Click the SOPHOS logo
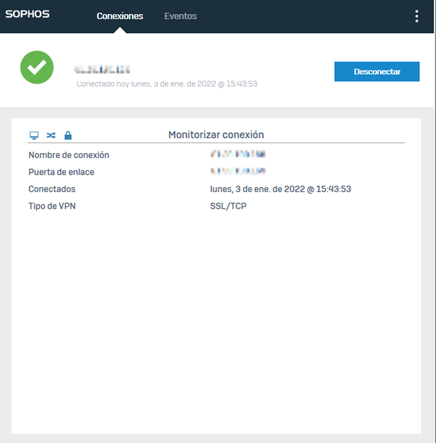This screenshot has width=436, height=443. click(x=27, y=14)
